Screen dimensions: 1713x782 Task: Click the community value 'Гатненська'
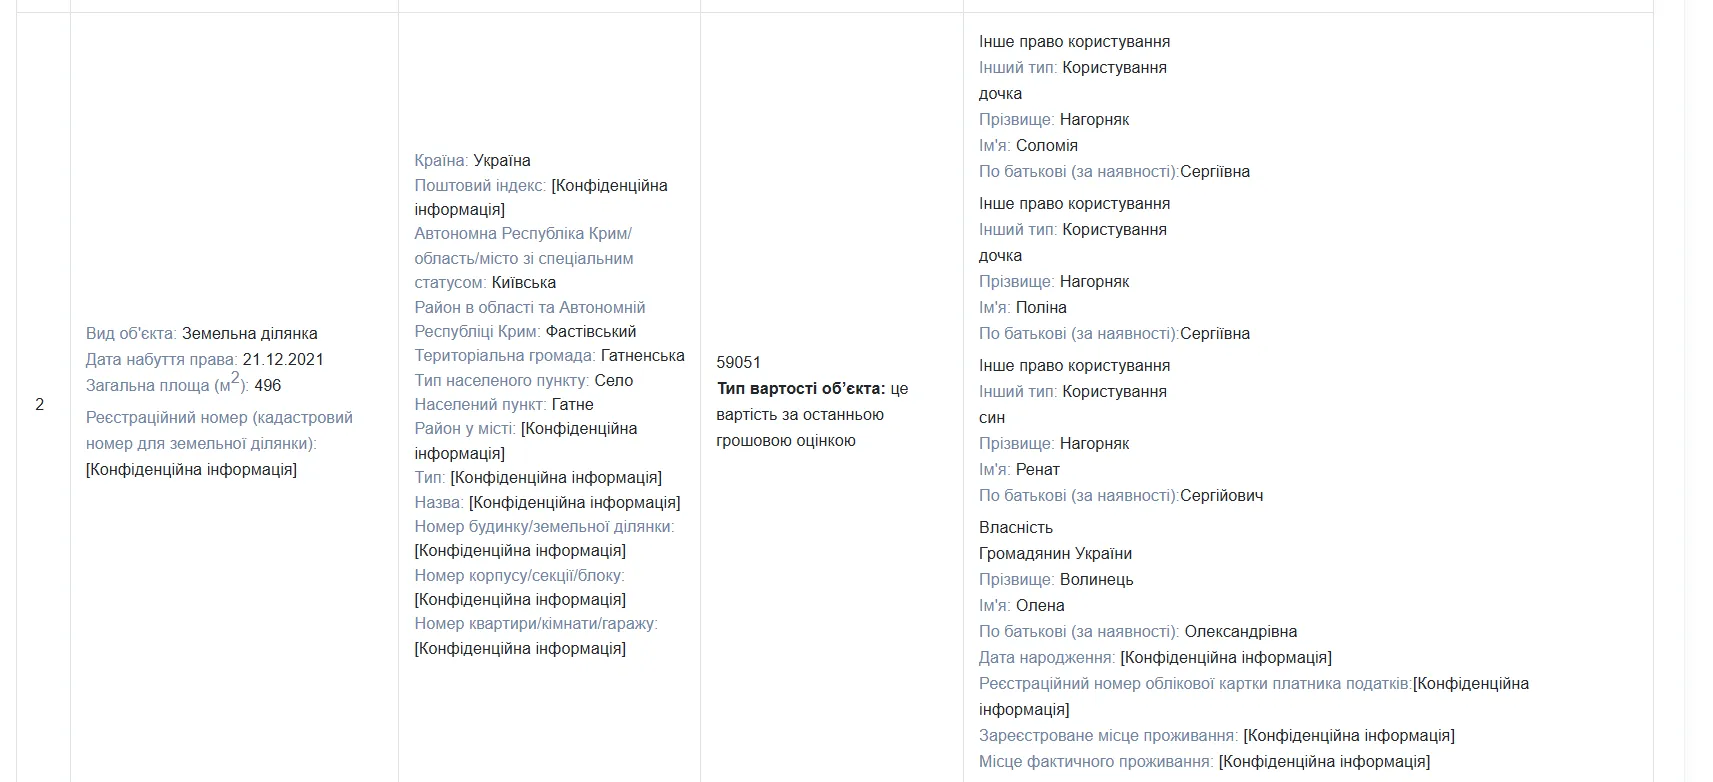coord(643,355)
